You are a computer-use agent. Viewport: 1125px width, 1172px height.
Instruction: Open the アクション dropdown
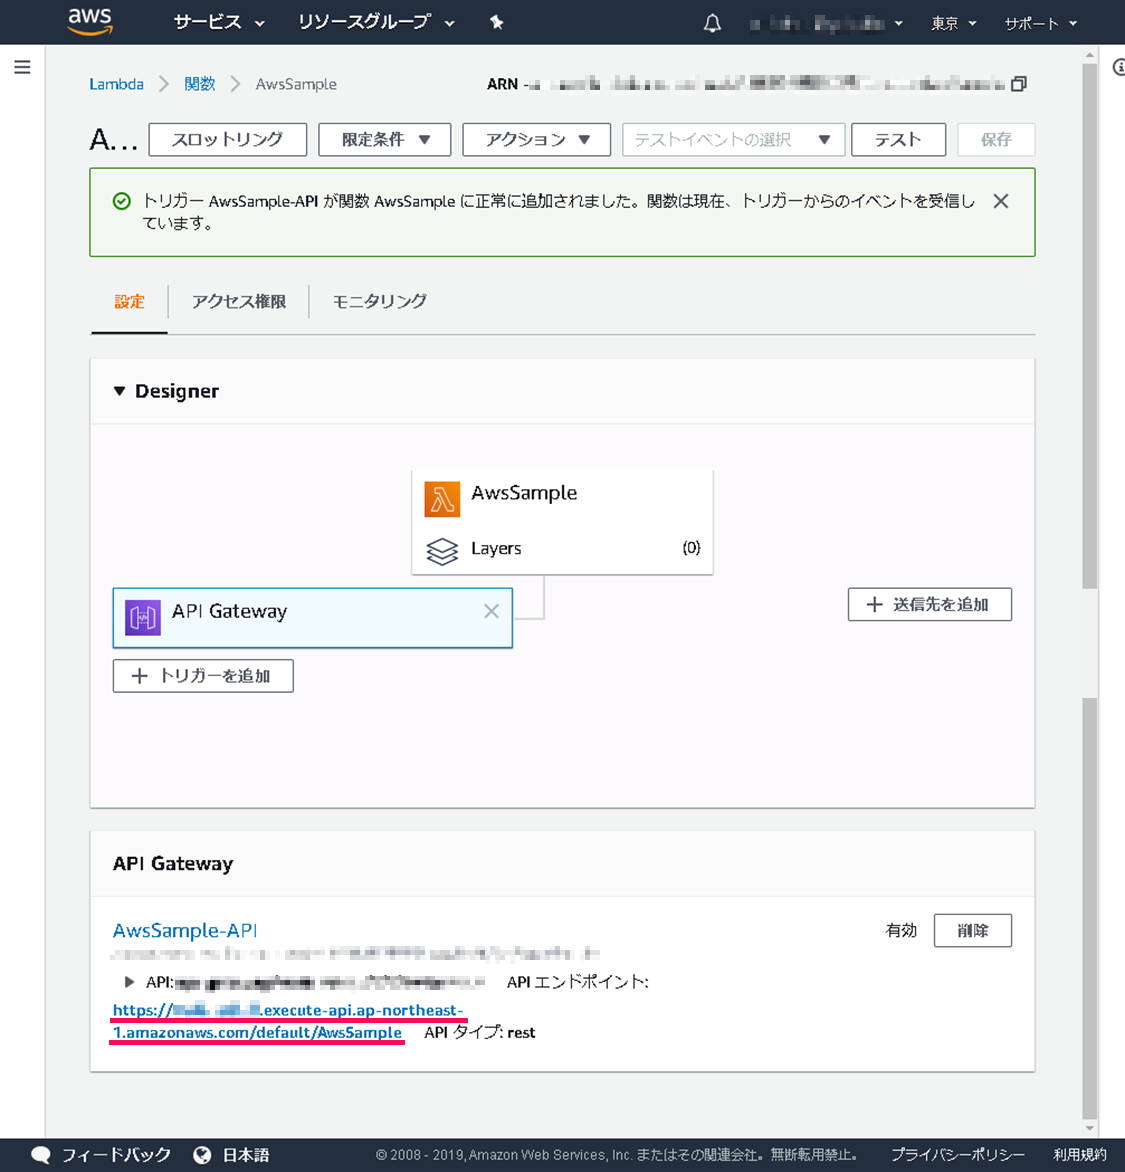coord(537,140)
